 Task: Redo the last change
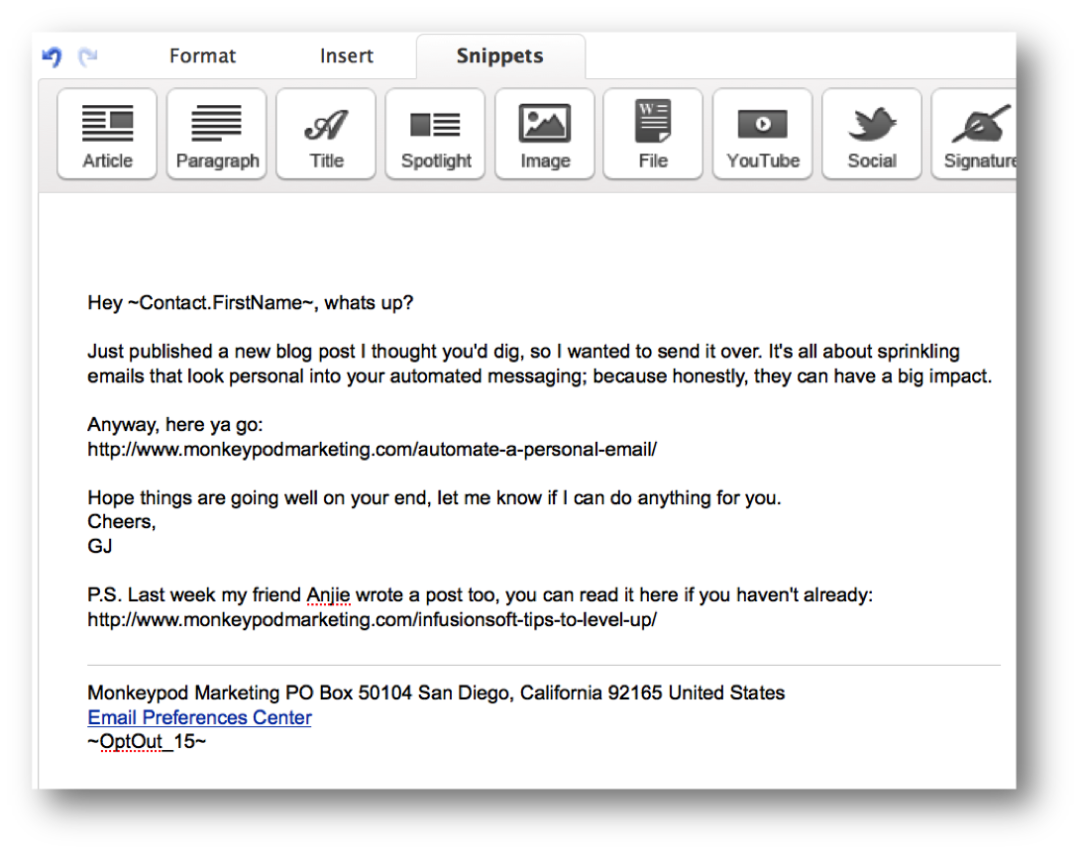(x=88, y=57)
